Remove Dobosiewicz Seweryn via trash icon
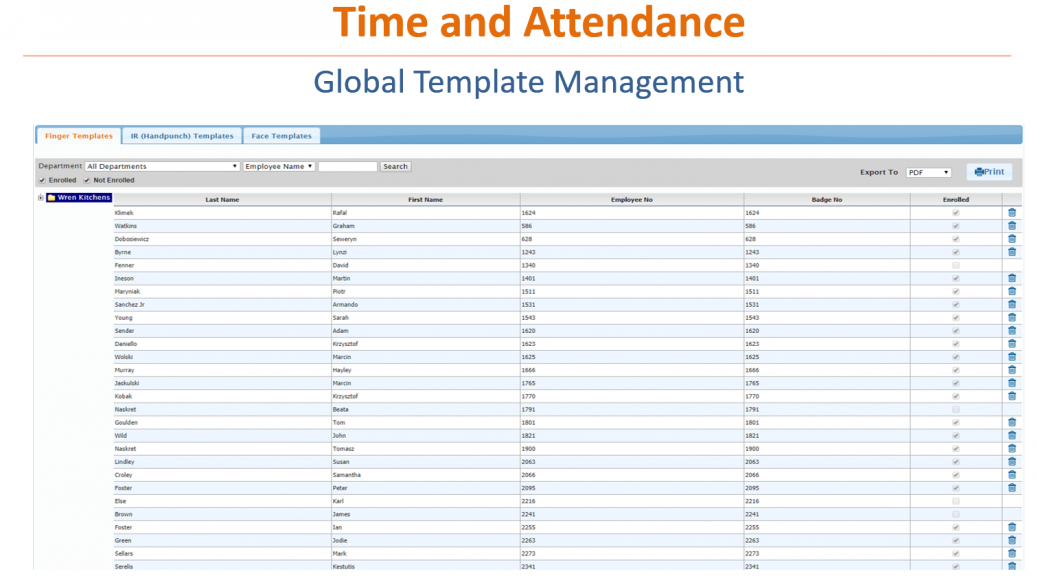The width and height of the screenshot is (1038, 576). point(1011,239)
